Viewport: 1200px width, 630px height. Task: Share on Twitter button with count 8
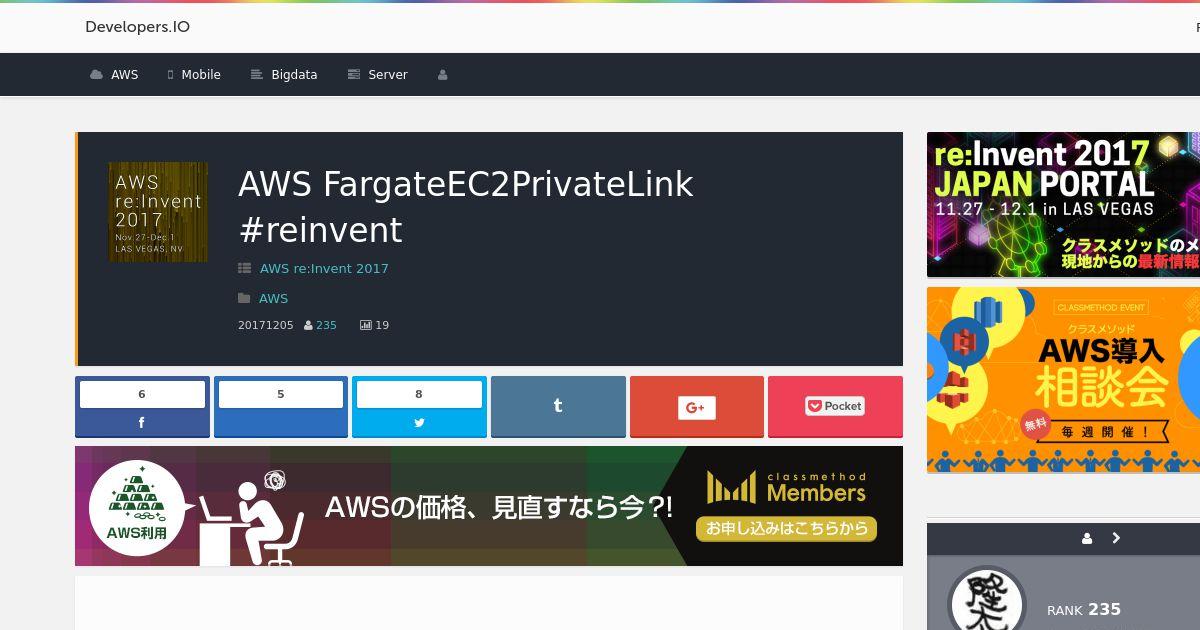click(x=419, y=407)
